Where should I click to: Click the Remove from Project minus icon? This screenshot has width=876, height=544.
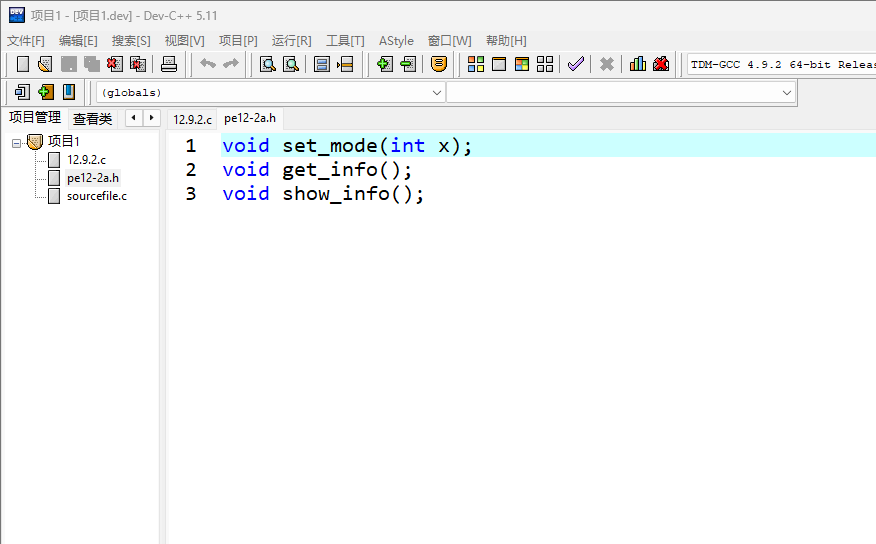pyautogui.click(x=408, y=64)
